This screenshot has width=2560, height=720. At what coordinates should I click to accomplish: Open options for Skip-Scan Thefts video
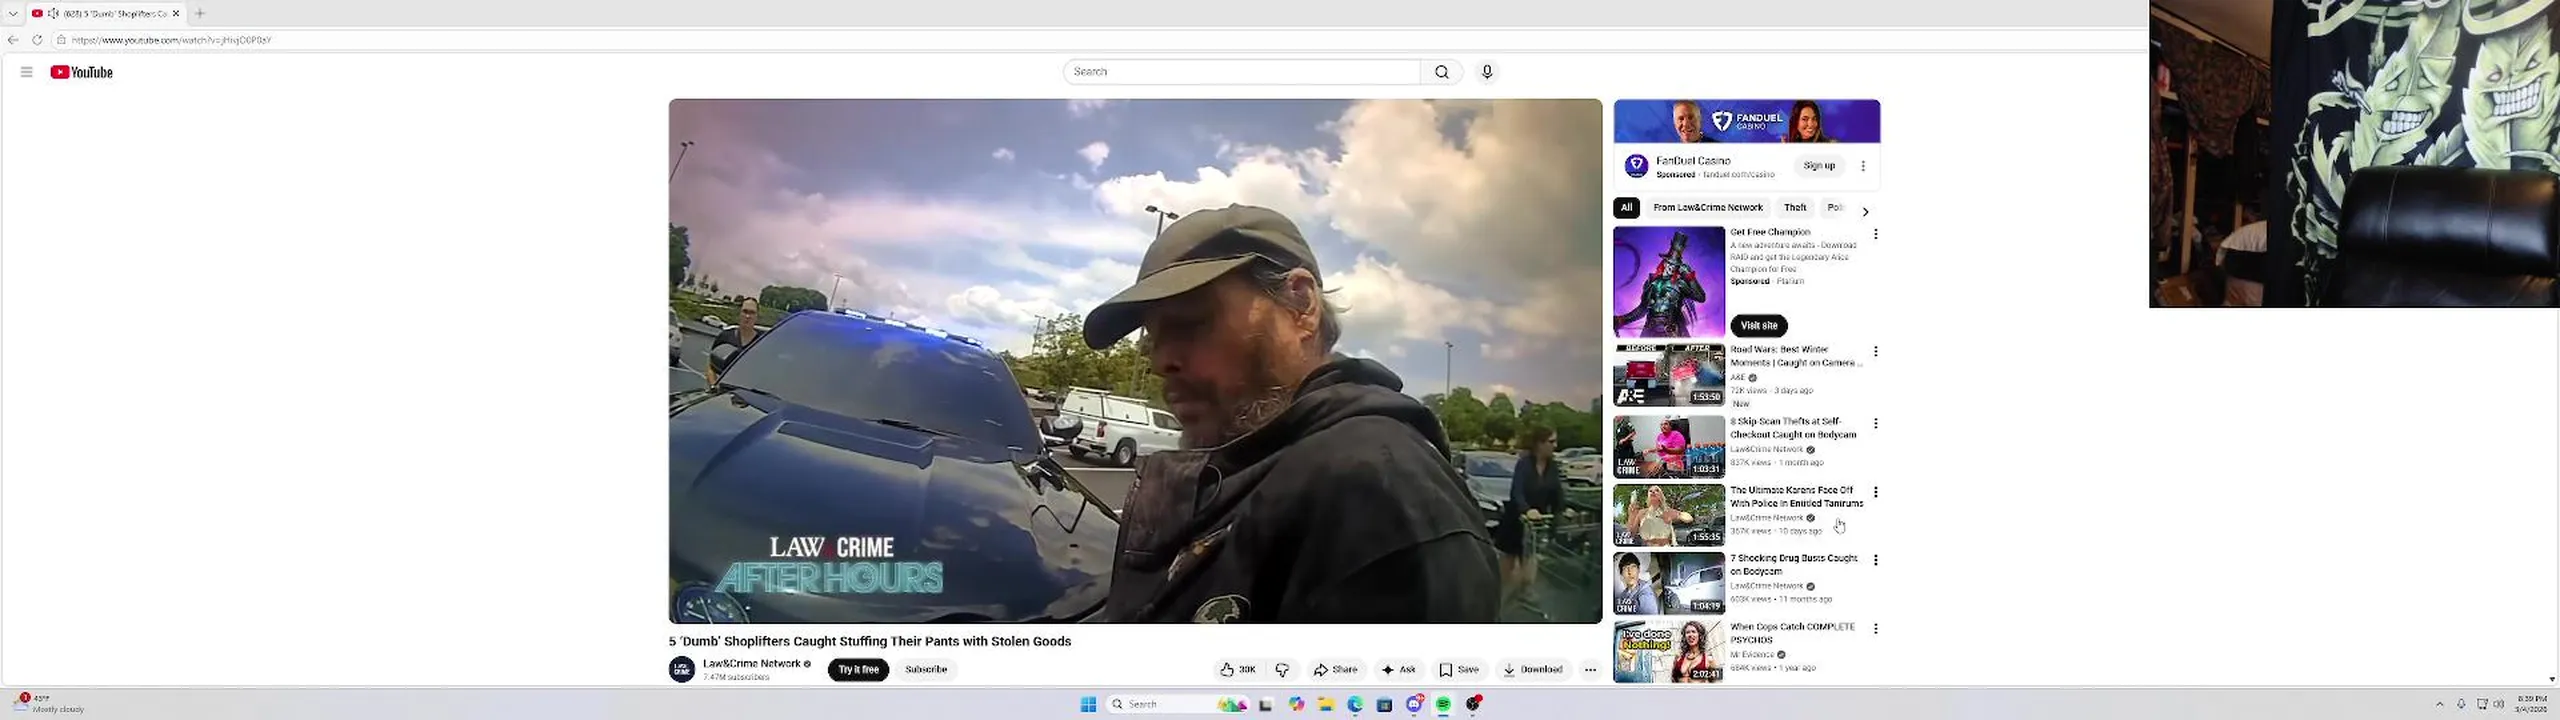1876,424
